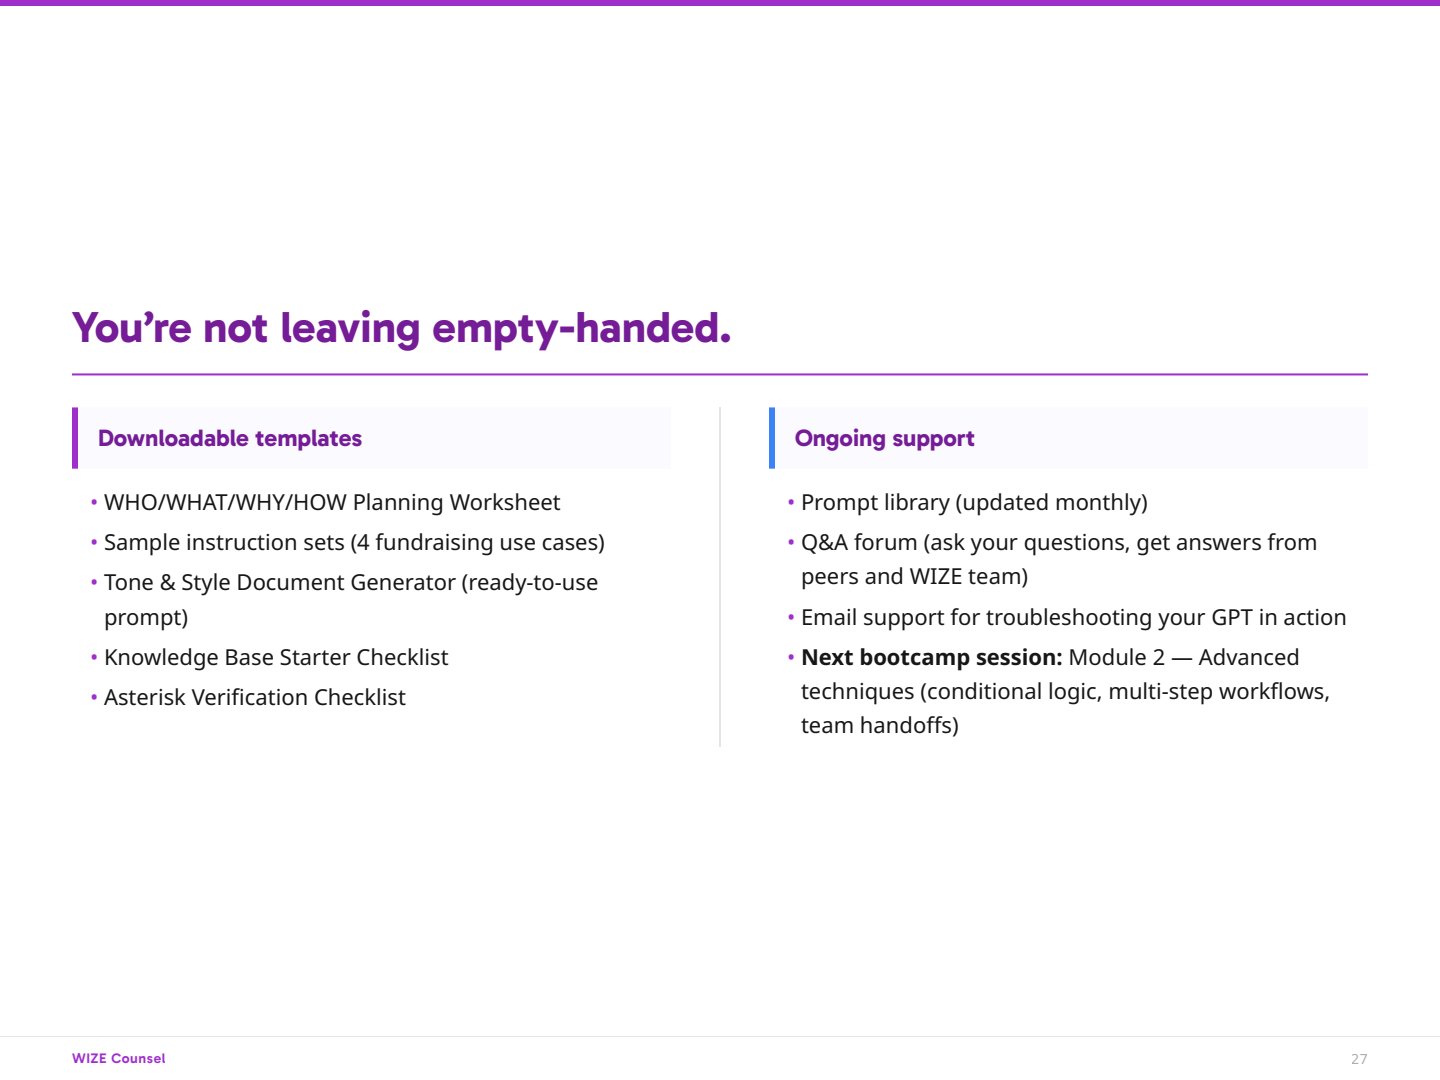Click the purple bar across the slide top
The image size is (1440, 1080).
[720, 3]
